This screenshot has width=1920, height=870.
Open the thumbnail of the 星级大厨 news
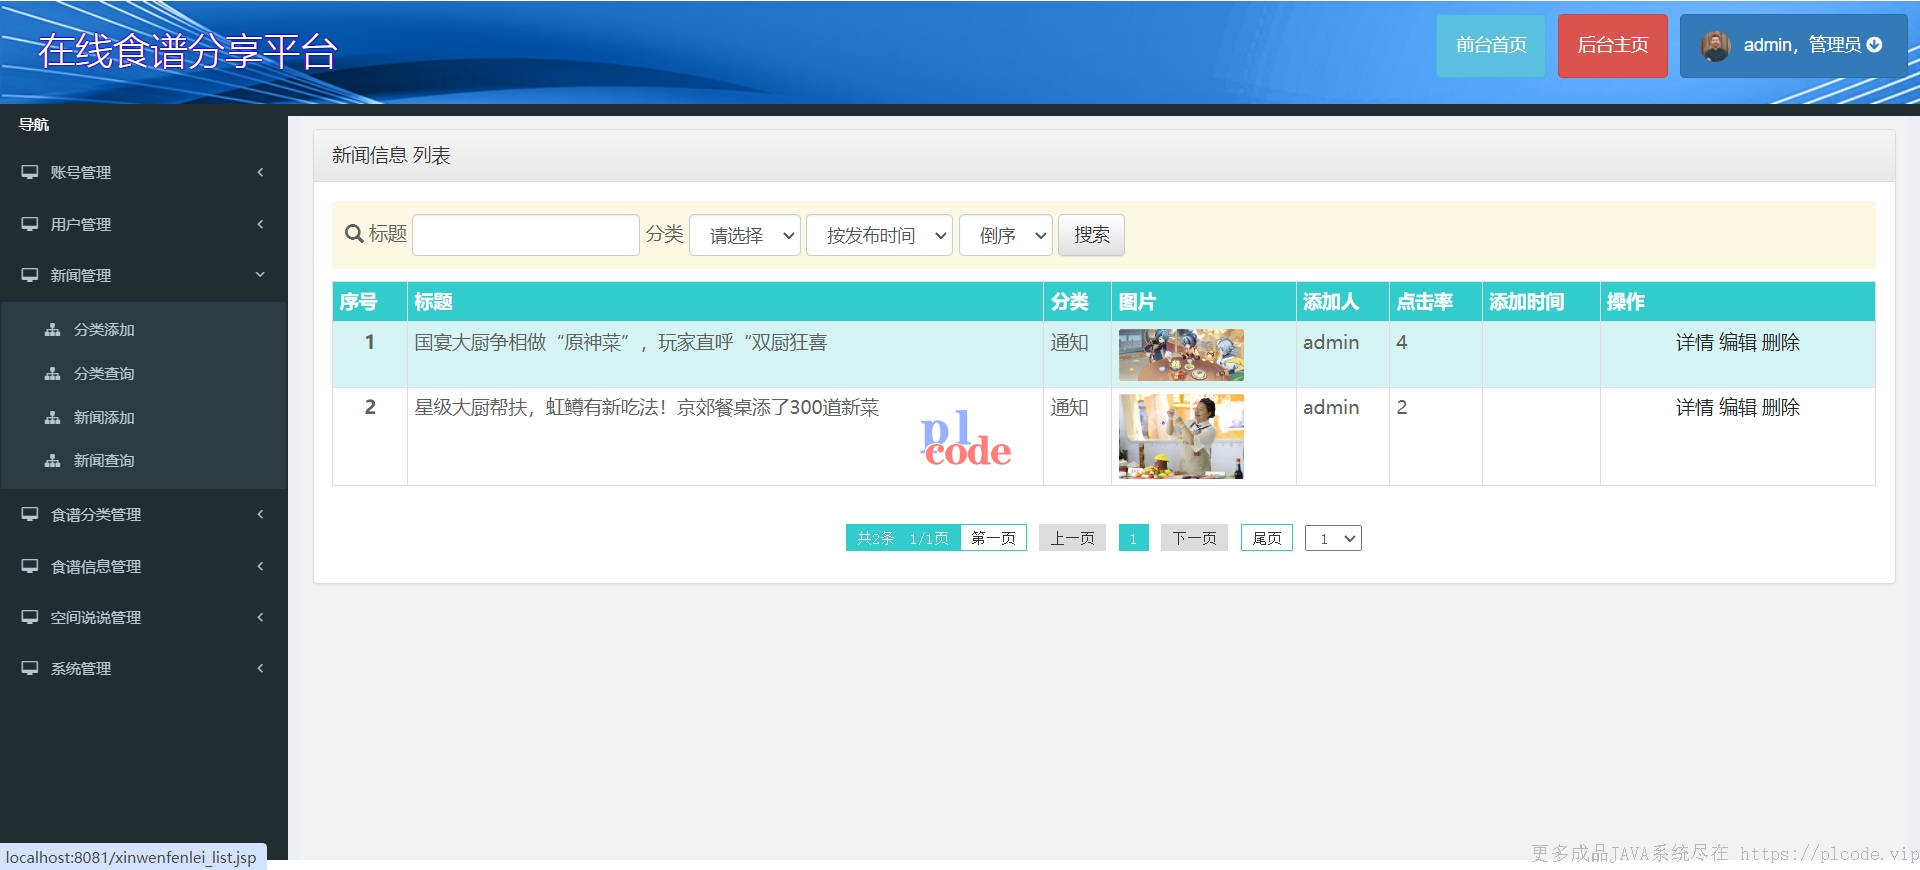tap(1181, 436)
